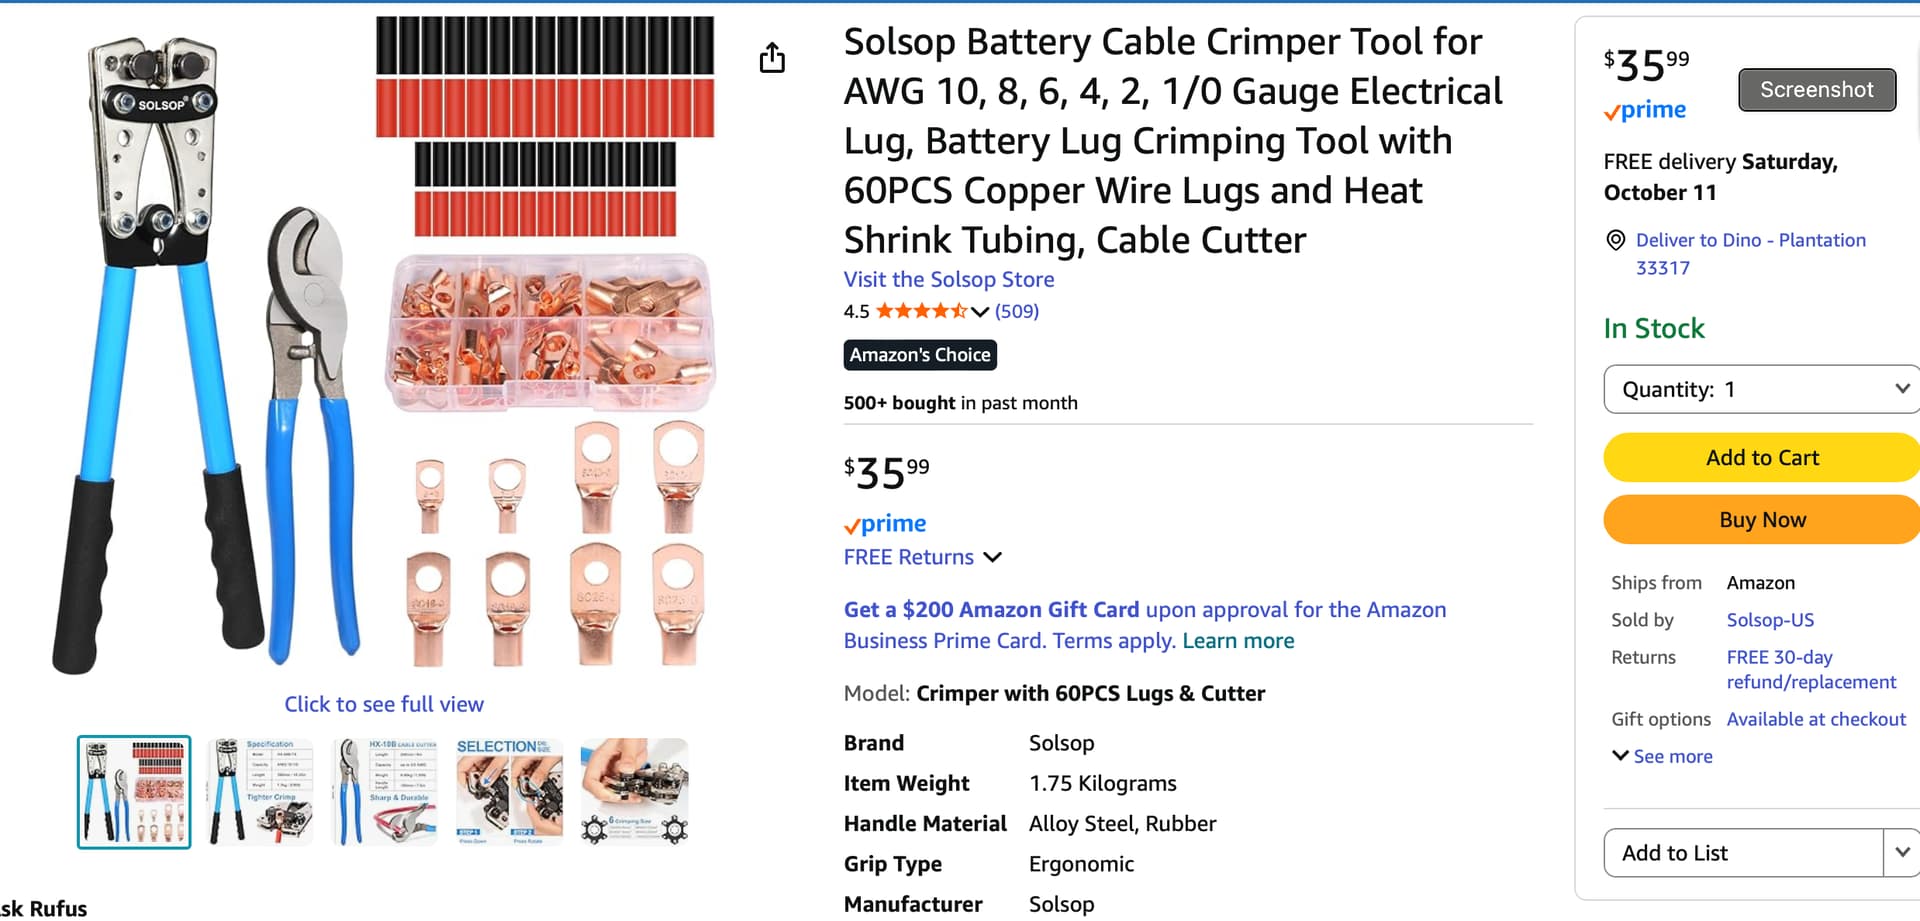Open the 509 reviews link

coord(1017,311)
